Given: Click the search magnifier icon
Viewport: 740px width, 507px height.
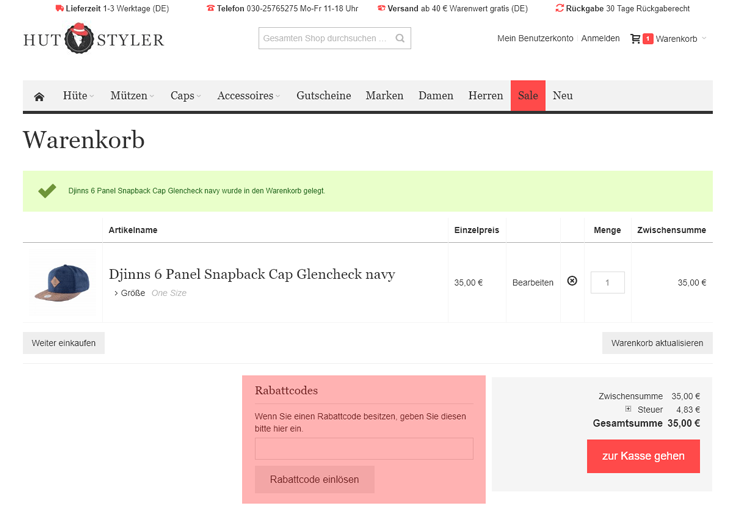Looking at the screenshot, I should coord(400,38).
